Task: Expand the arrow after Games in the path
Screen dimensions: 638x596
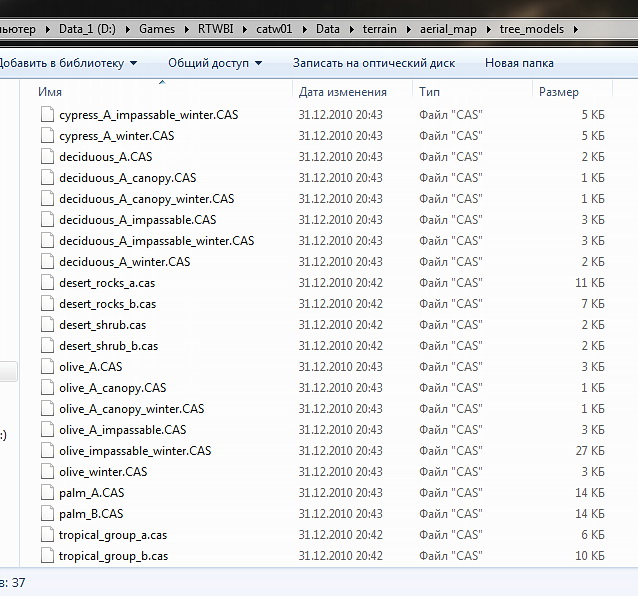Action: (x=187, y=29)
